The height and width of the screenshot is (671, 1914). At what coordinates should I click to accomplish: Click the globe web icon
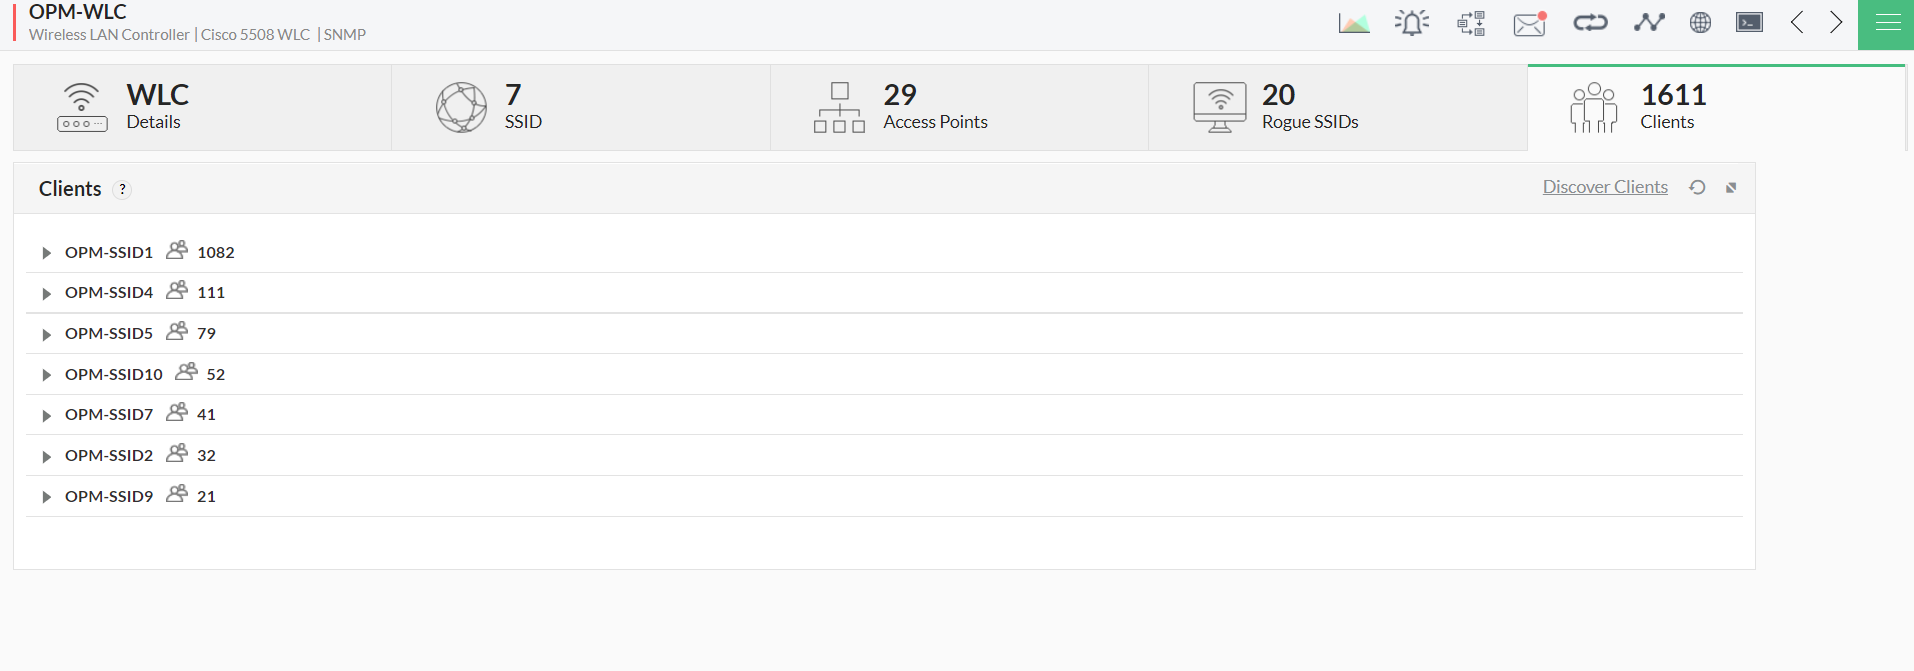pyautogui.click(x=1700, y=22)
